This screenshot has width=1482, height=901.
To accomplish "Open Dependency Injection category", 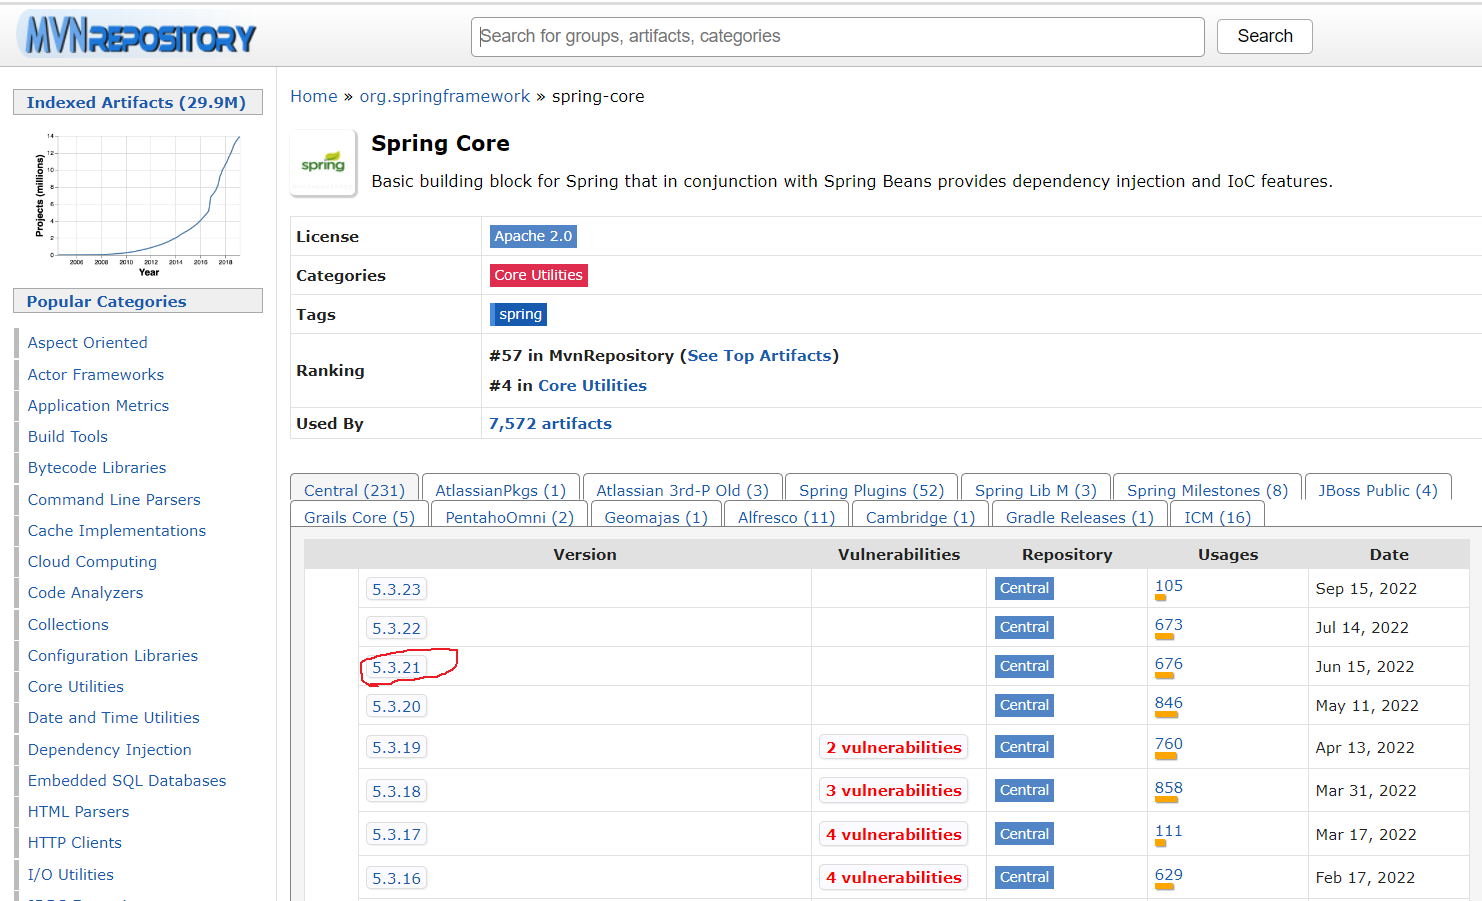I will (x=109, y=749).
